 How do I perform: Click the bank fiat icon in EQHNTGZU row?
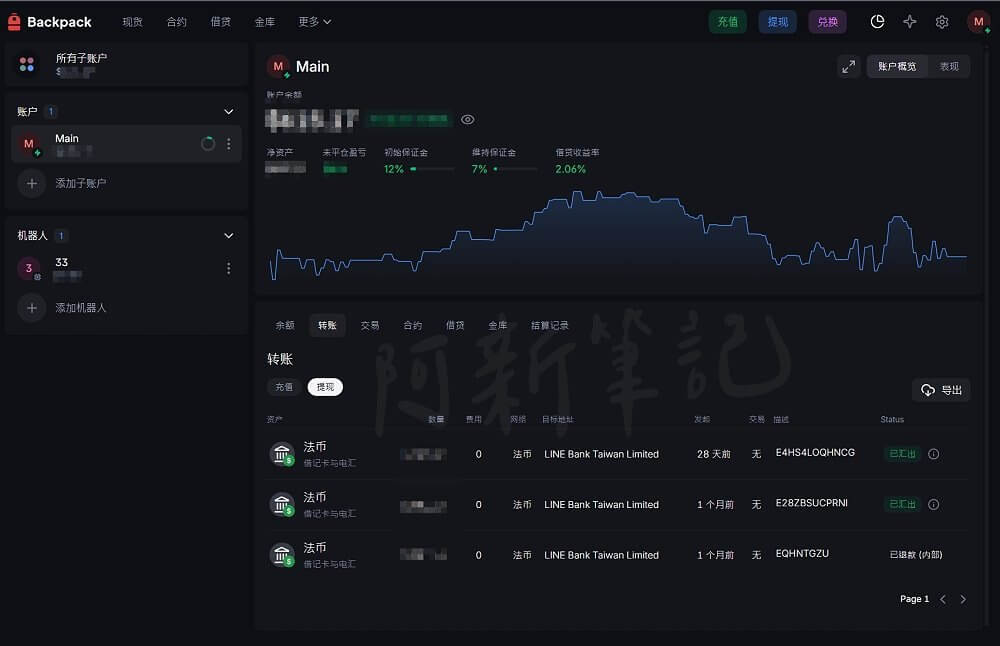(282, 555)
